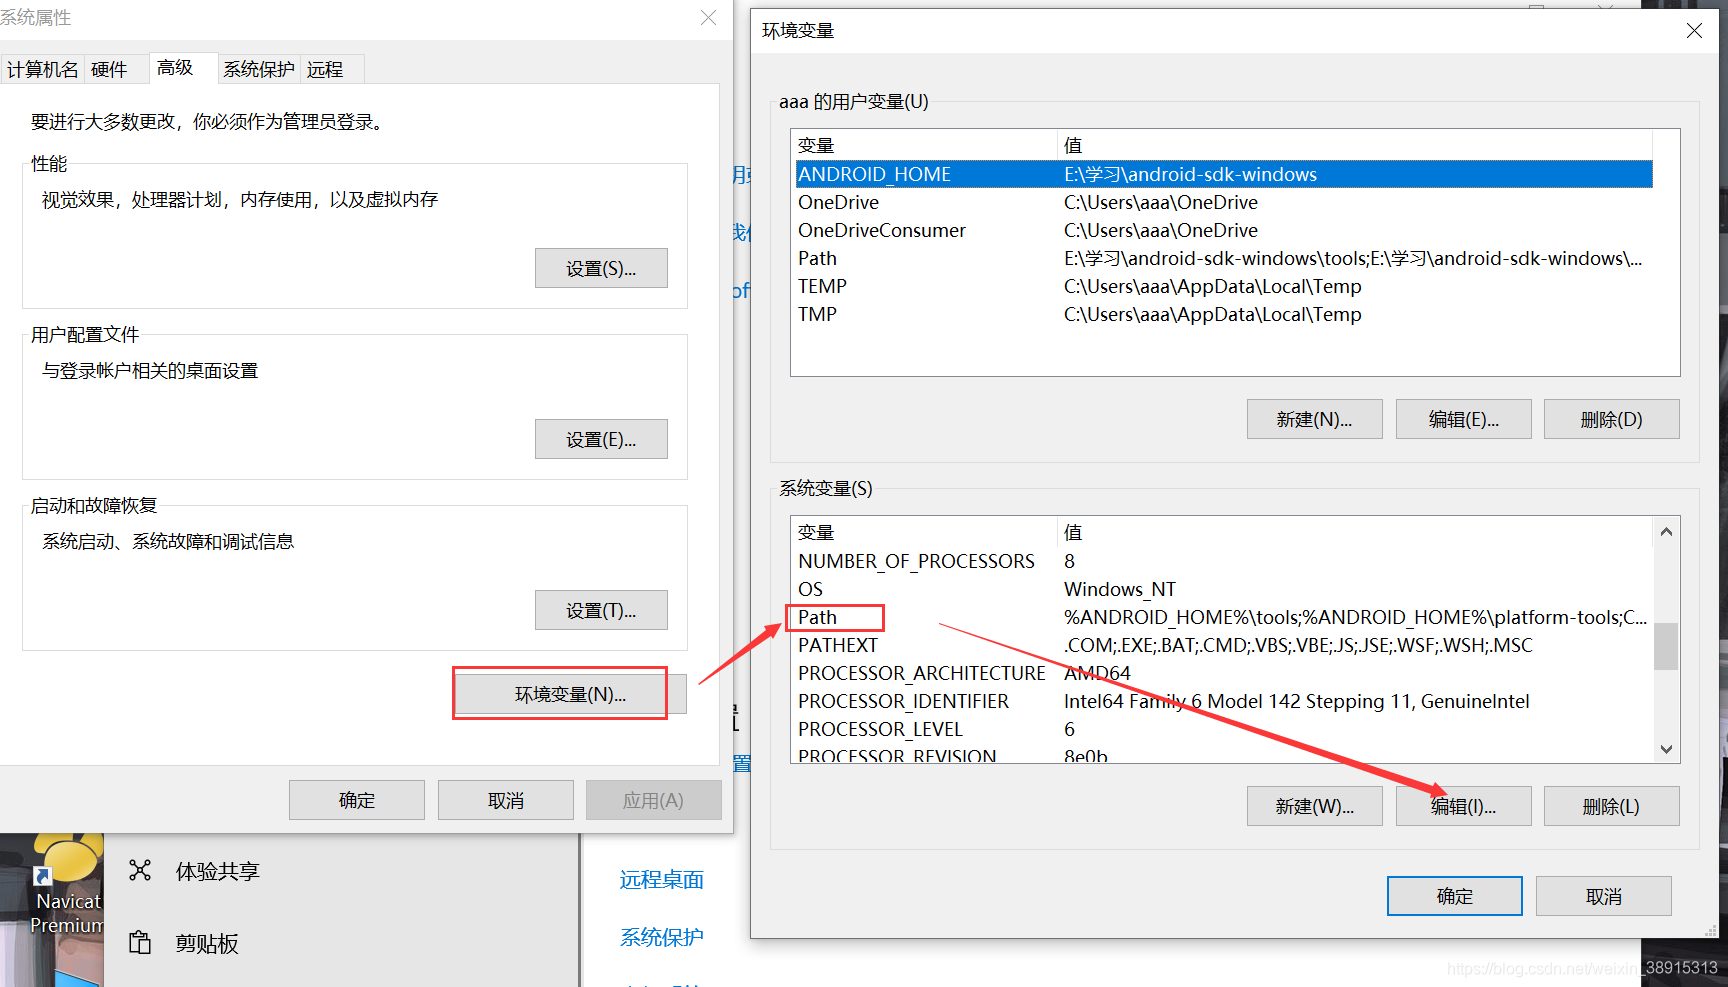Open performance 设置(S) button
The width and height of the screenshot is (1728, 987).
click(601, 268)
